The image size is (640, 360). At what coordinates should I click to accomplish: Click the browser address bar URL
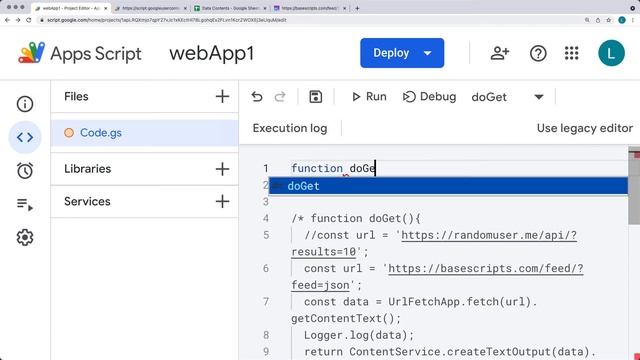coord(167,20)
